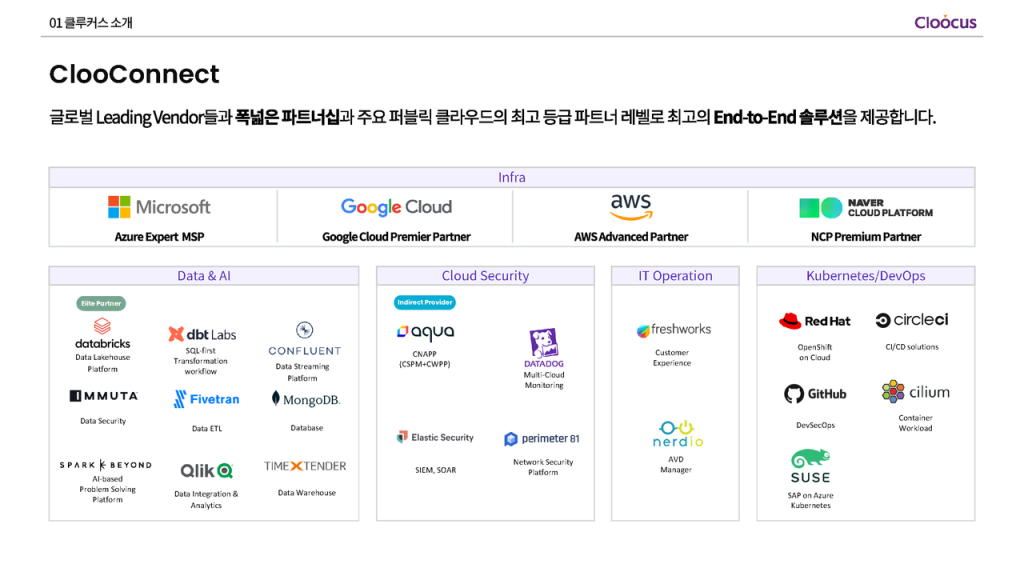The width and height of the screenshot is (1024, 576).
Task: Click the 'Multi-Cloud Monitoring' caption
Action: pyautogui.click(x=544, y=380)
